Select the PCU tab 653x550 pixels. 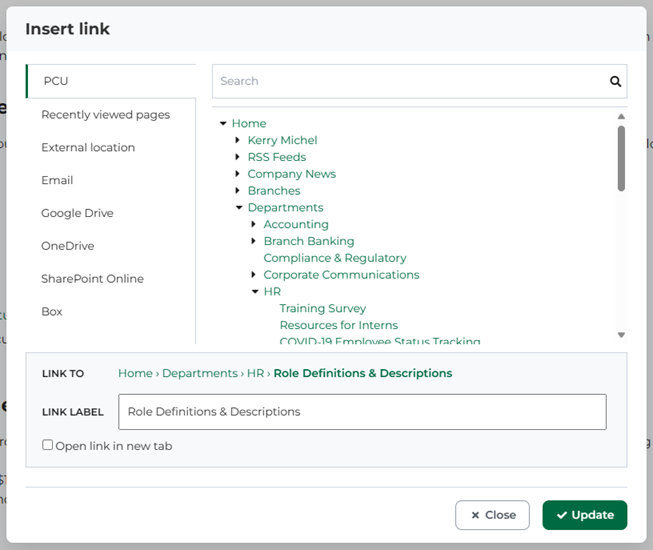pyautogui.click(x=111, y=81)
